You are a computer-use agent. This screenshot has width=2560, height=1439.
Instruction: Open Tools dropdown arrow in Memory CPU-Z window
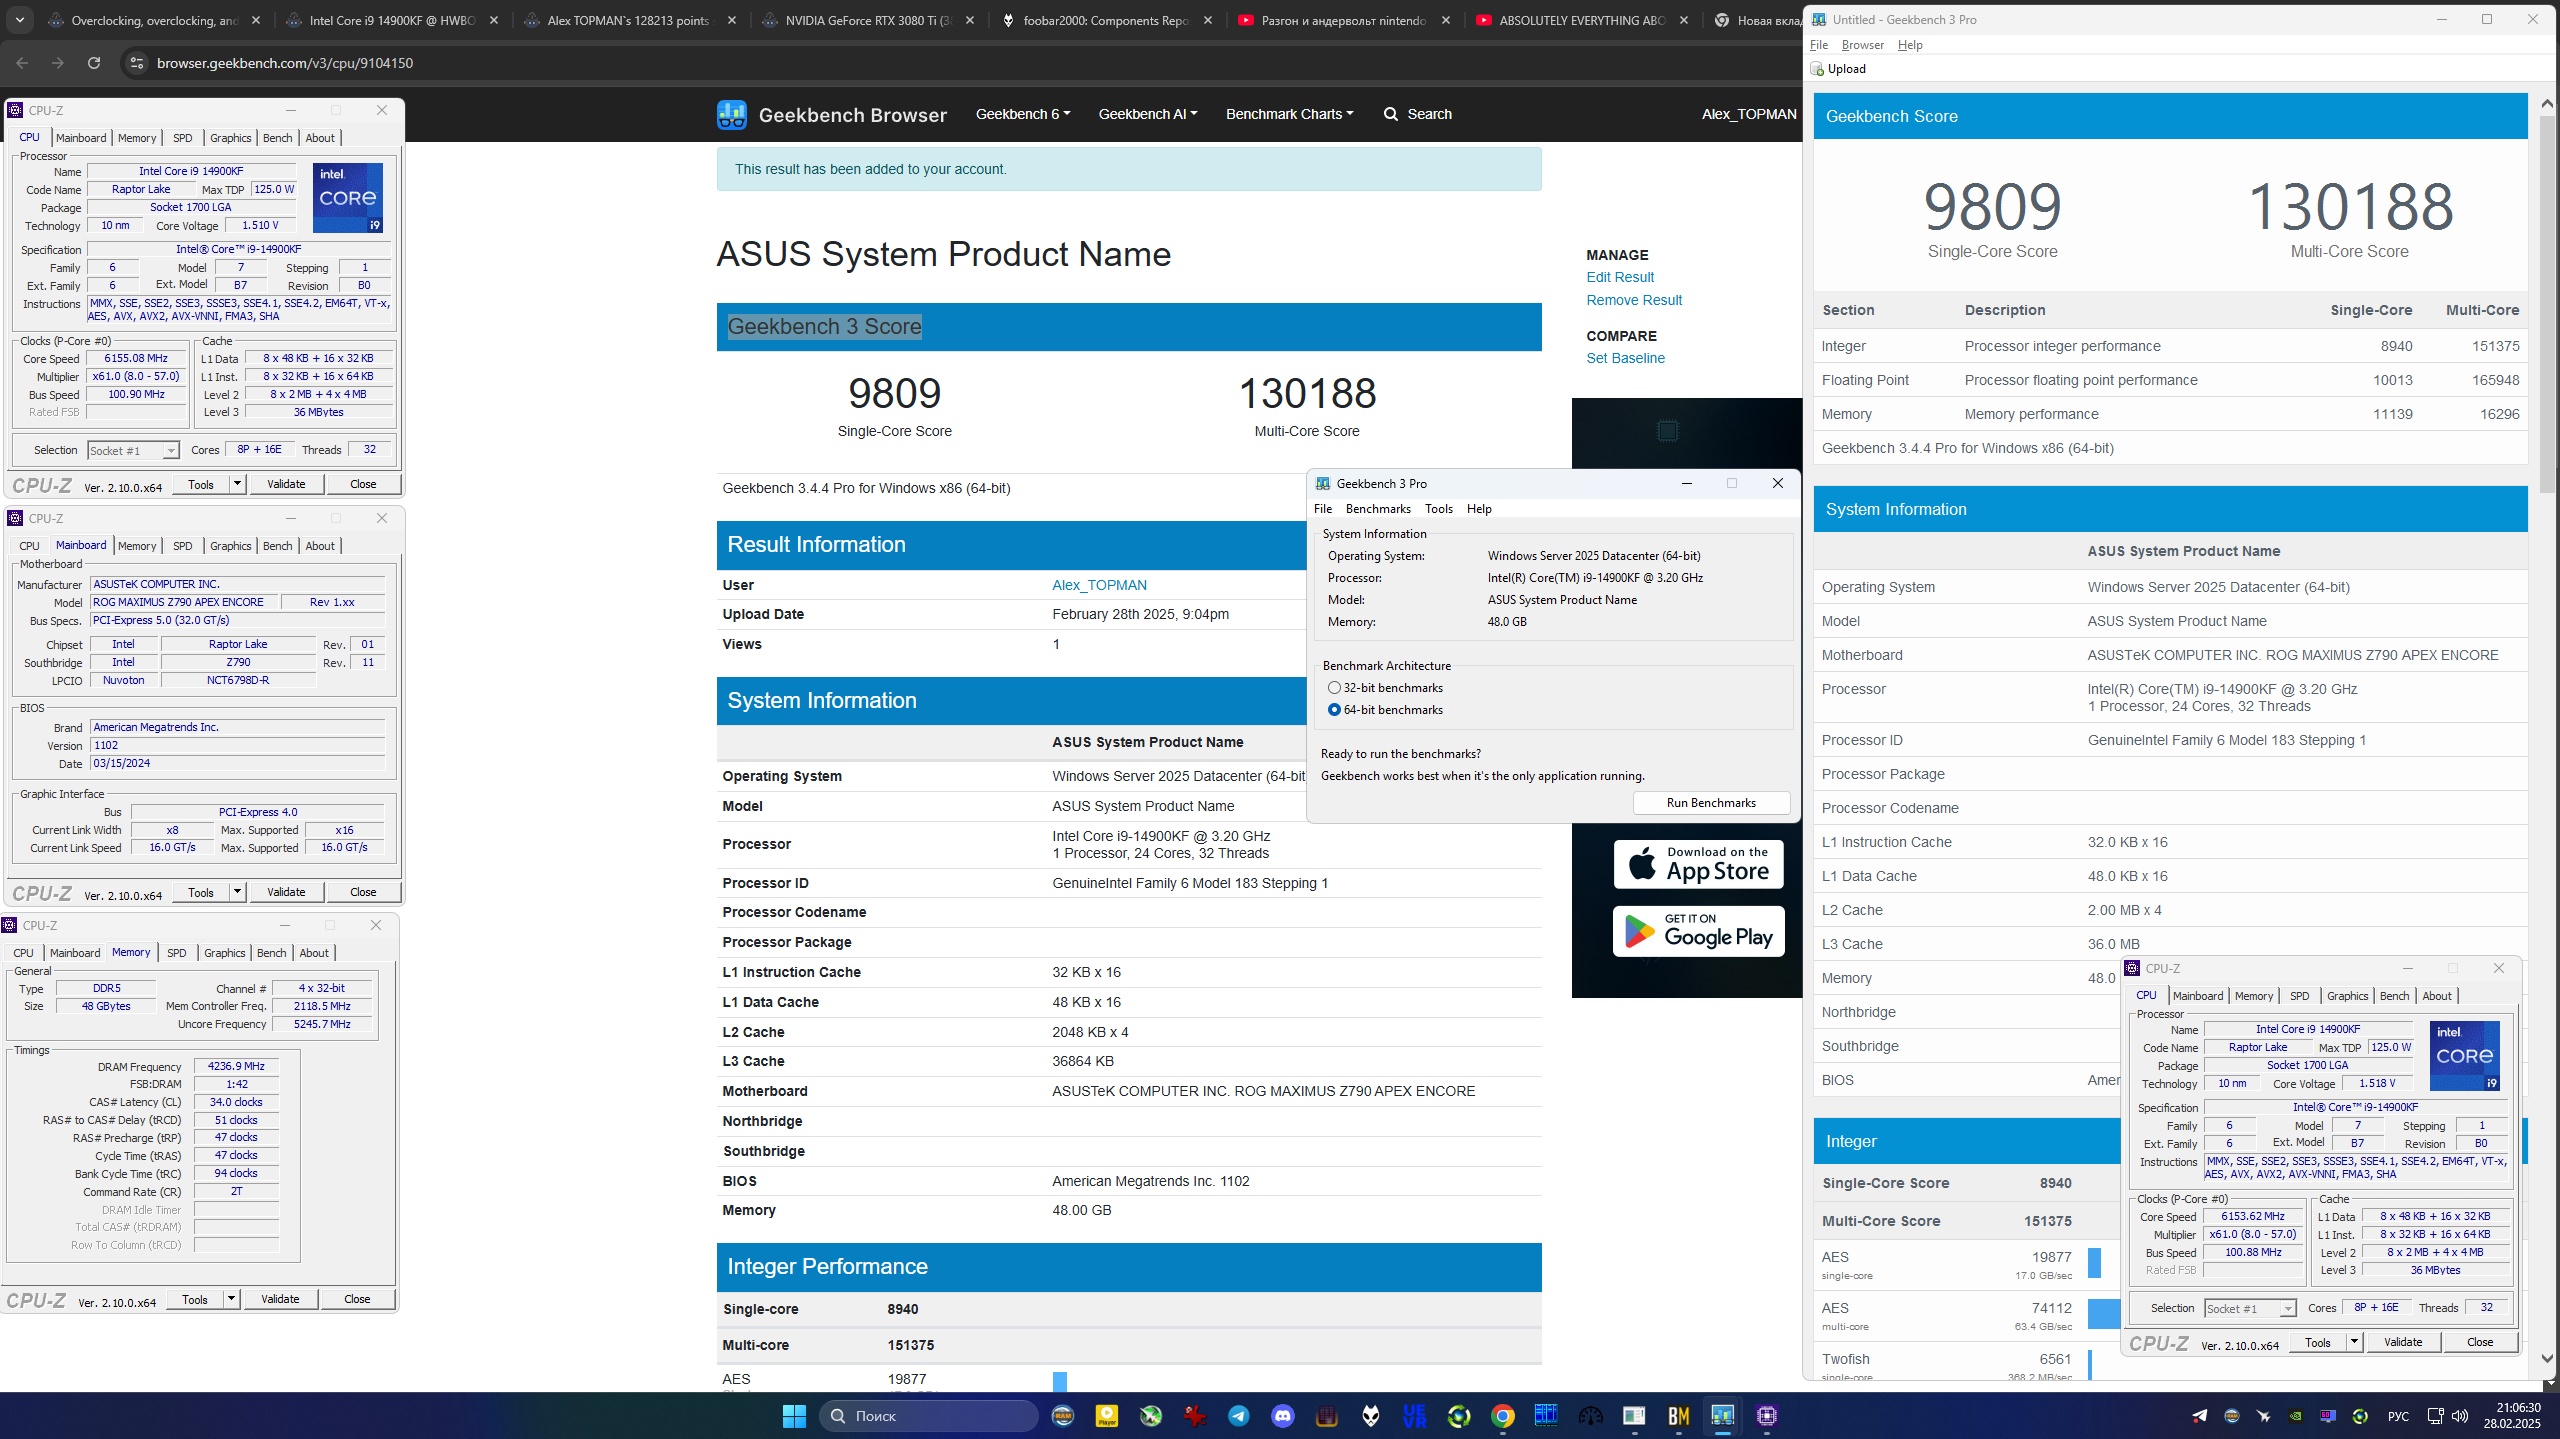pos(231,1299)
